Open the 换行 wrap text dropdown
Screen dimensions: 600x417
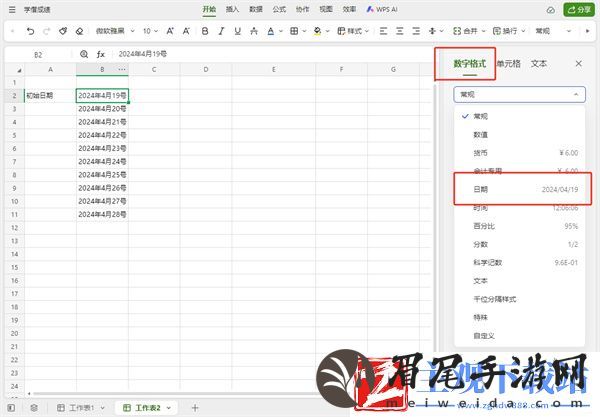(x=509, y=31)
